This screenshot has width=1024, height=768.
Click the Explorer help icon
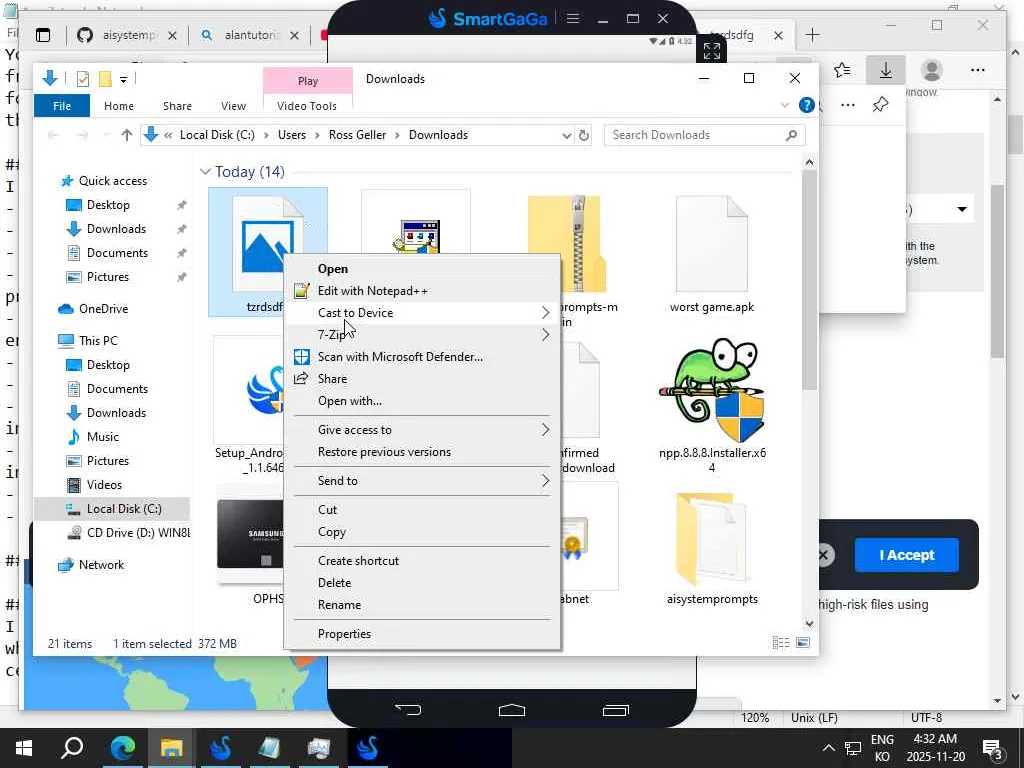pyautogui.click(x=807, y=105)
